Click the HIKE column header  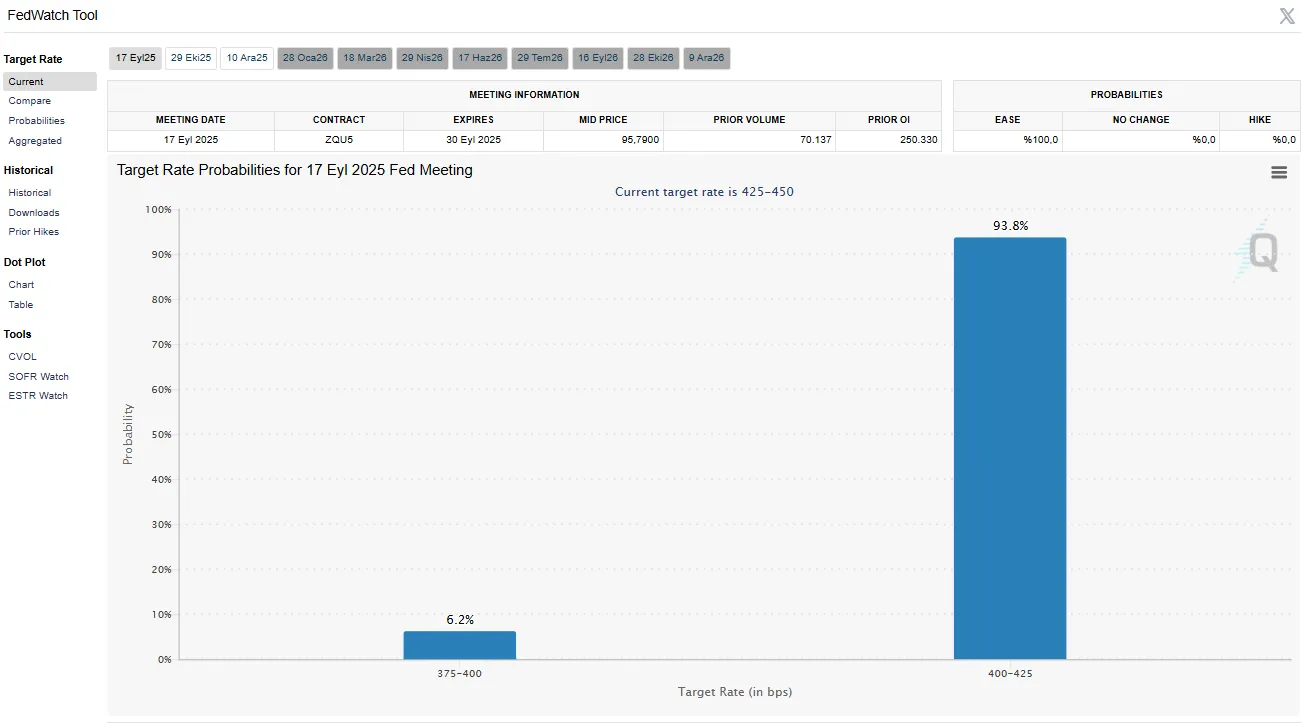tap(1260, 120)
